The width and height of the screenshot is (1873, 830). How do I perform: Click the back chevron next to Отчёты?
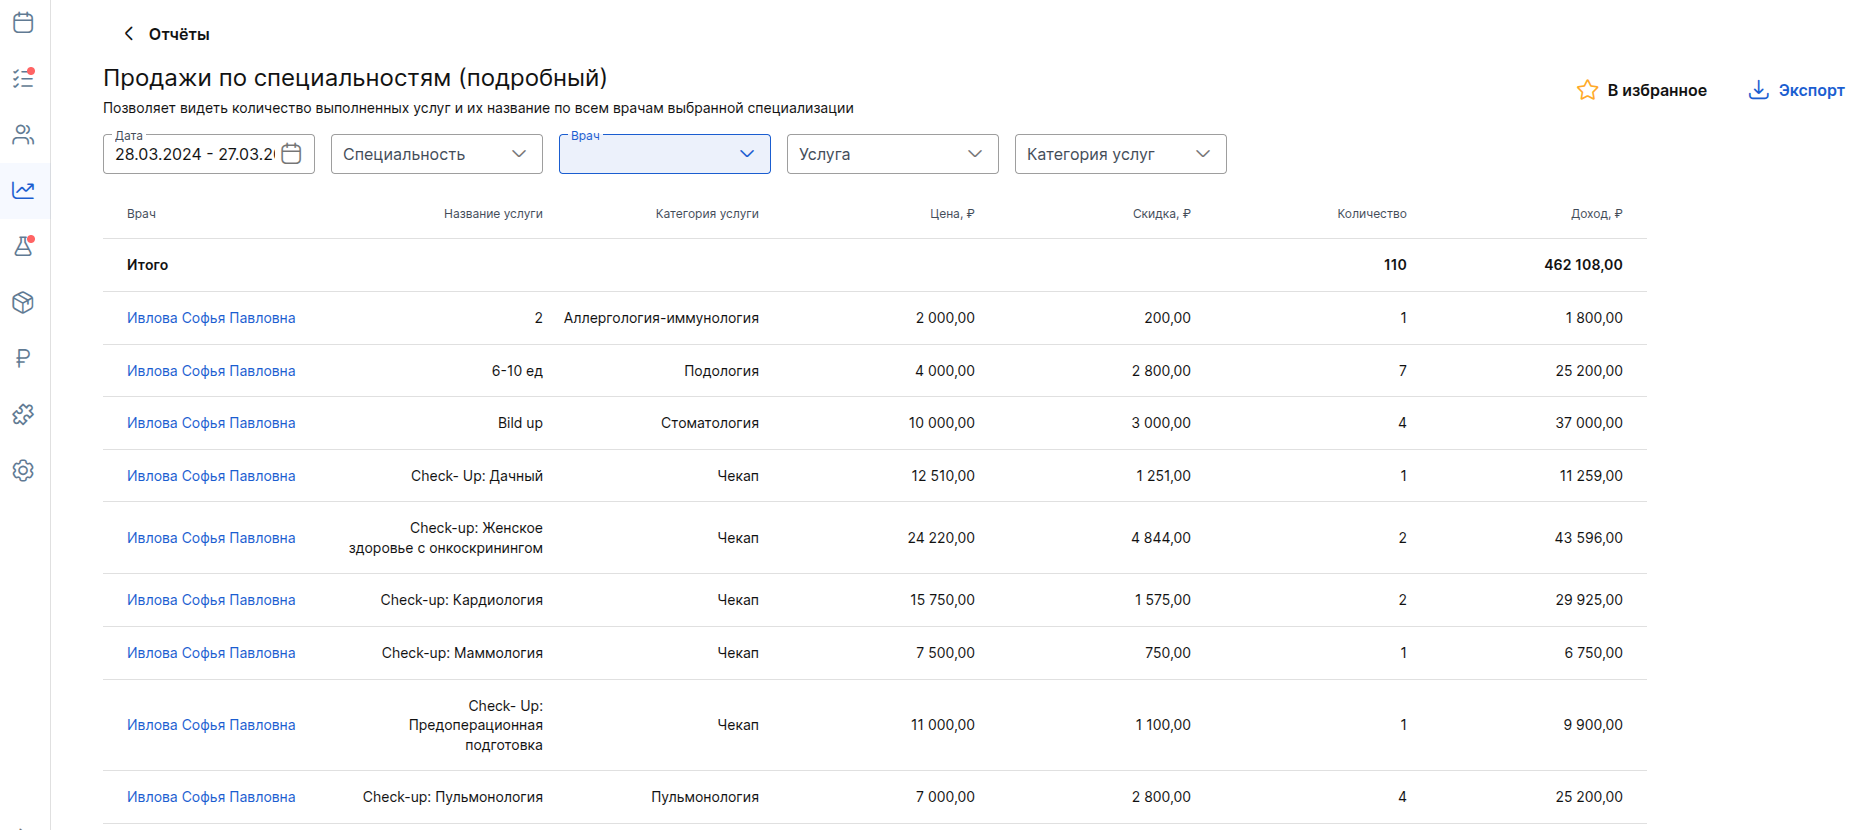(x=128, y=34)
